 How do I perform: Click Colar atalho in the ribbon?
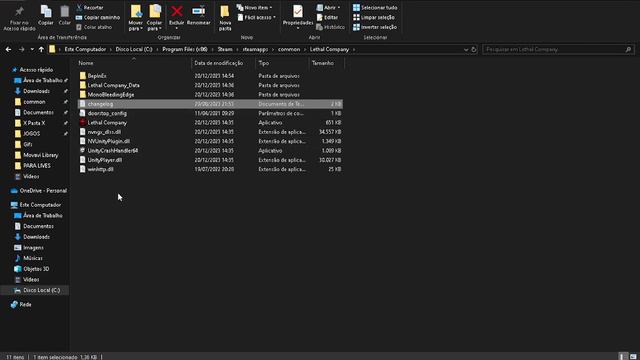pyautogui.click(x=94, y=27)
